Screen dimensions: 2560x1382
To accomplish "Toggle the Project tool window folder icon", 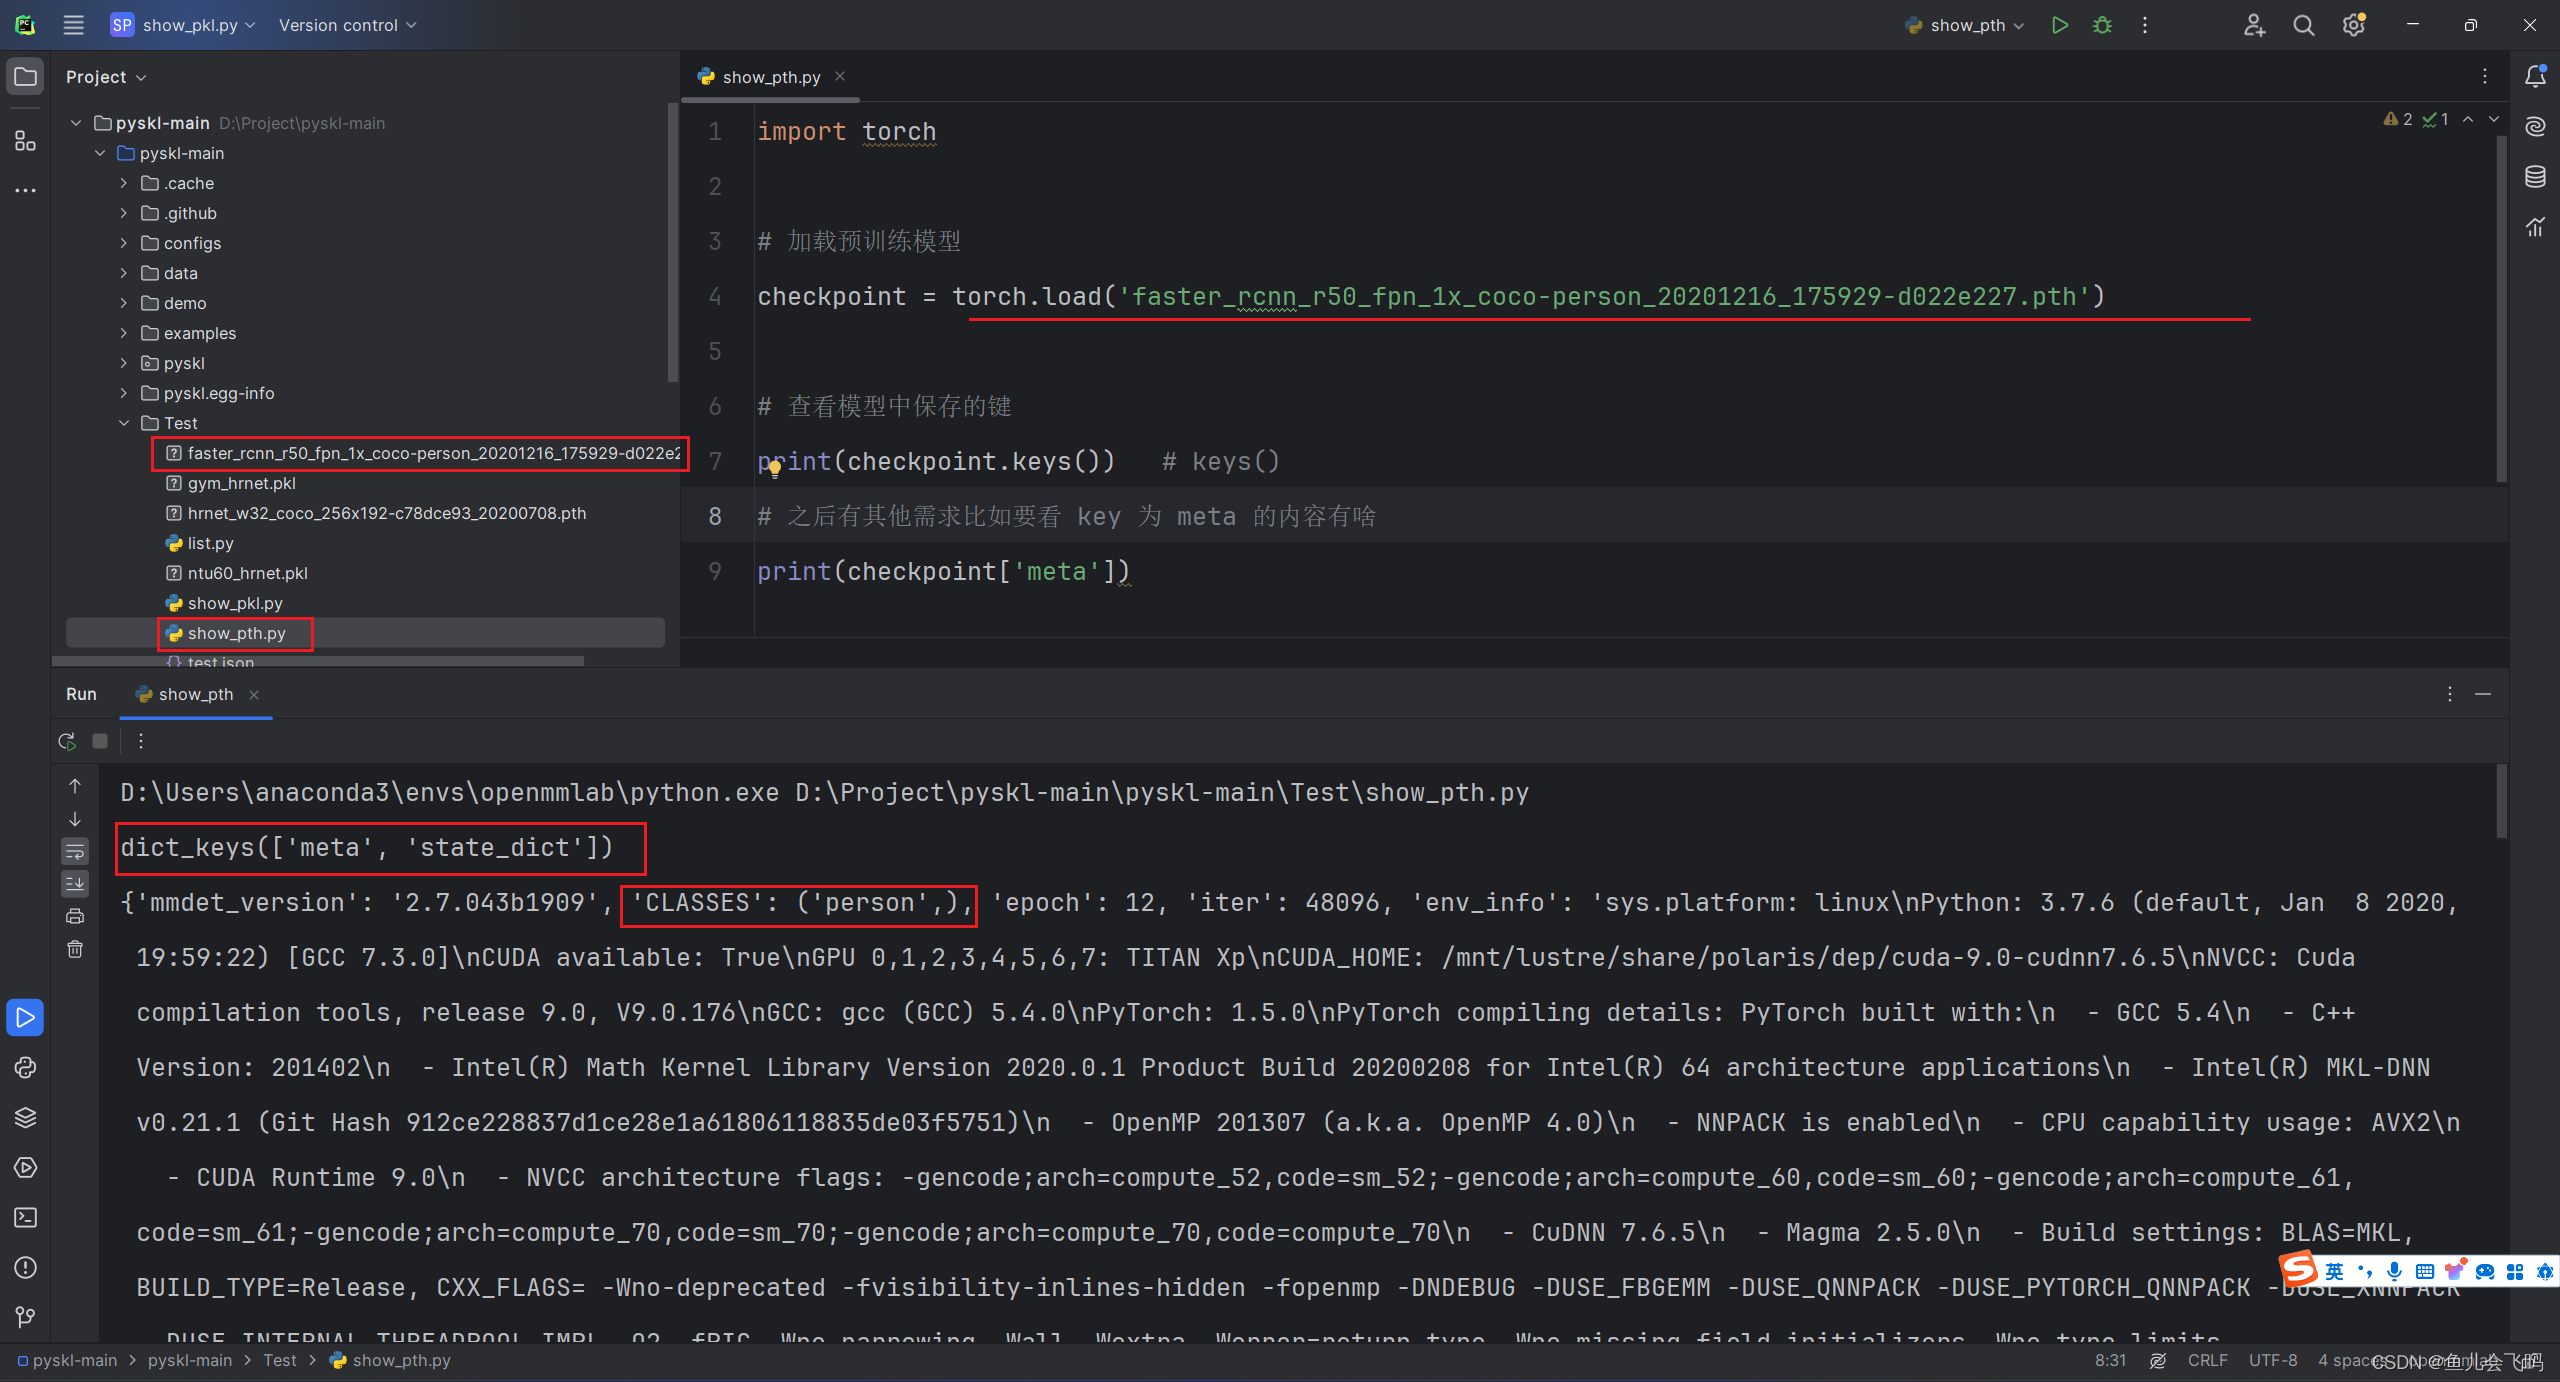I will pos(25,76).
